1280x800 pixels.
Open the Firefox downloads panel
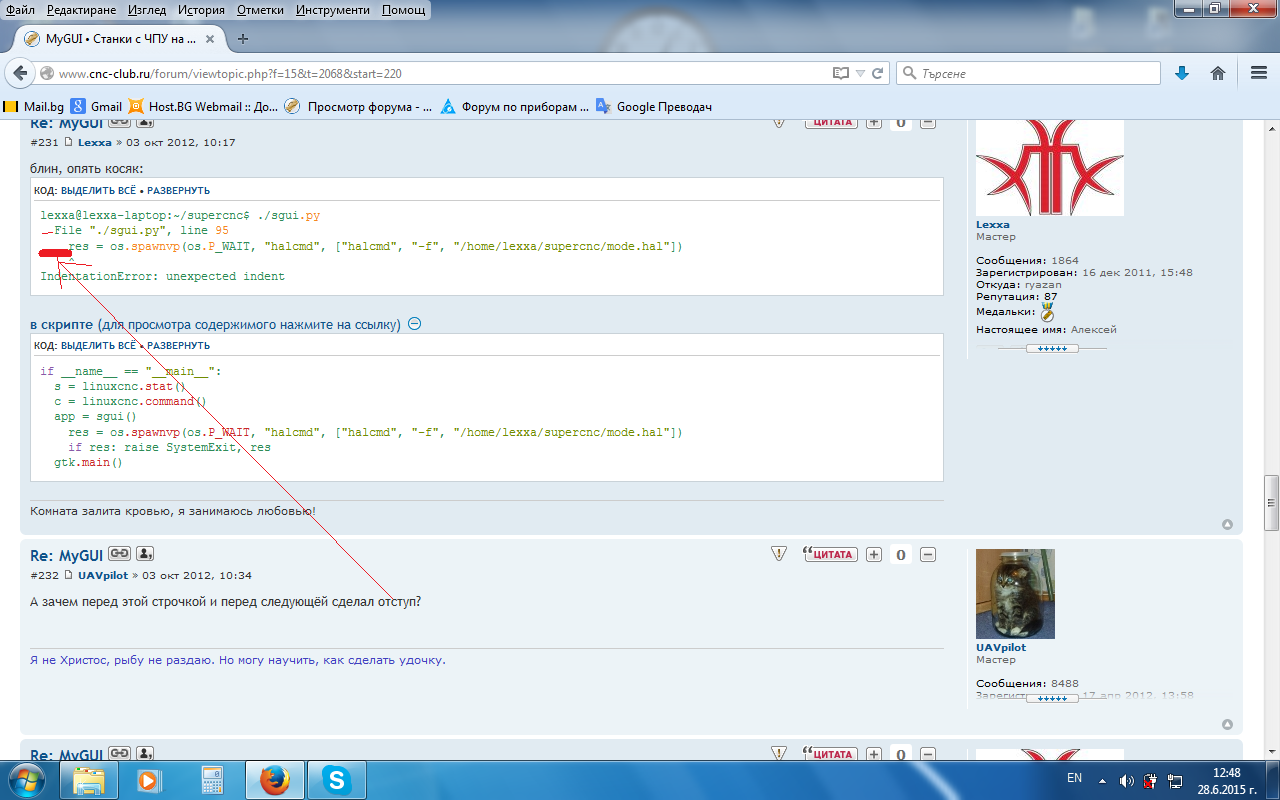(x=1181, y=73)
